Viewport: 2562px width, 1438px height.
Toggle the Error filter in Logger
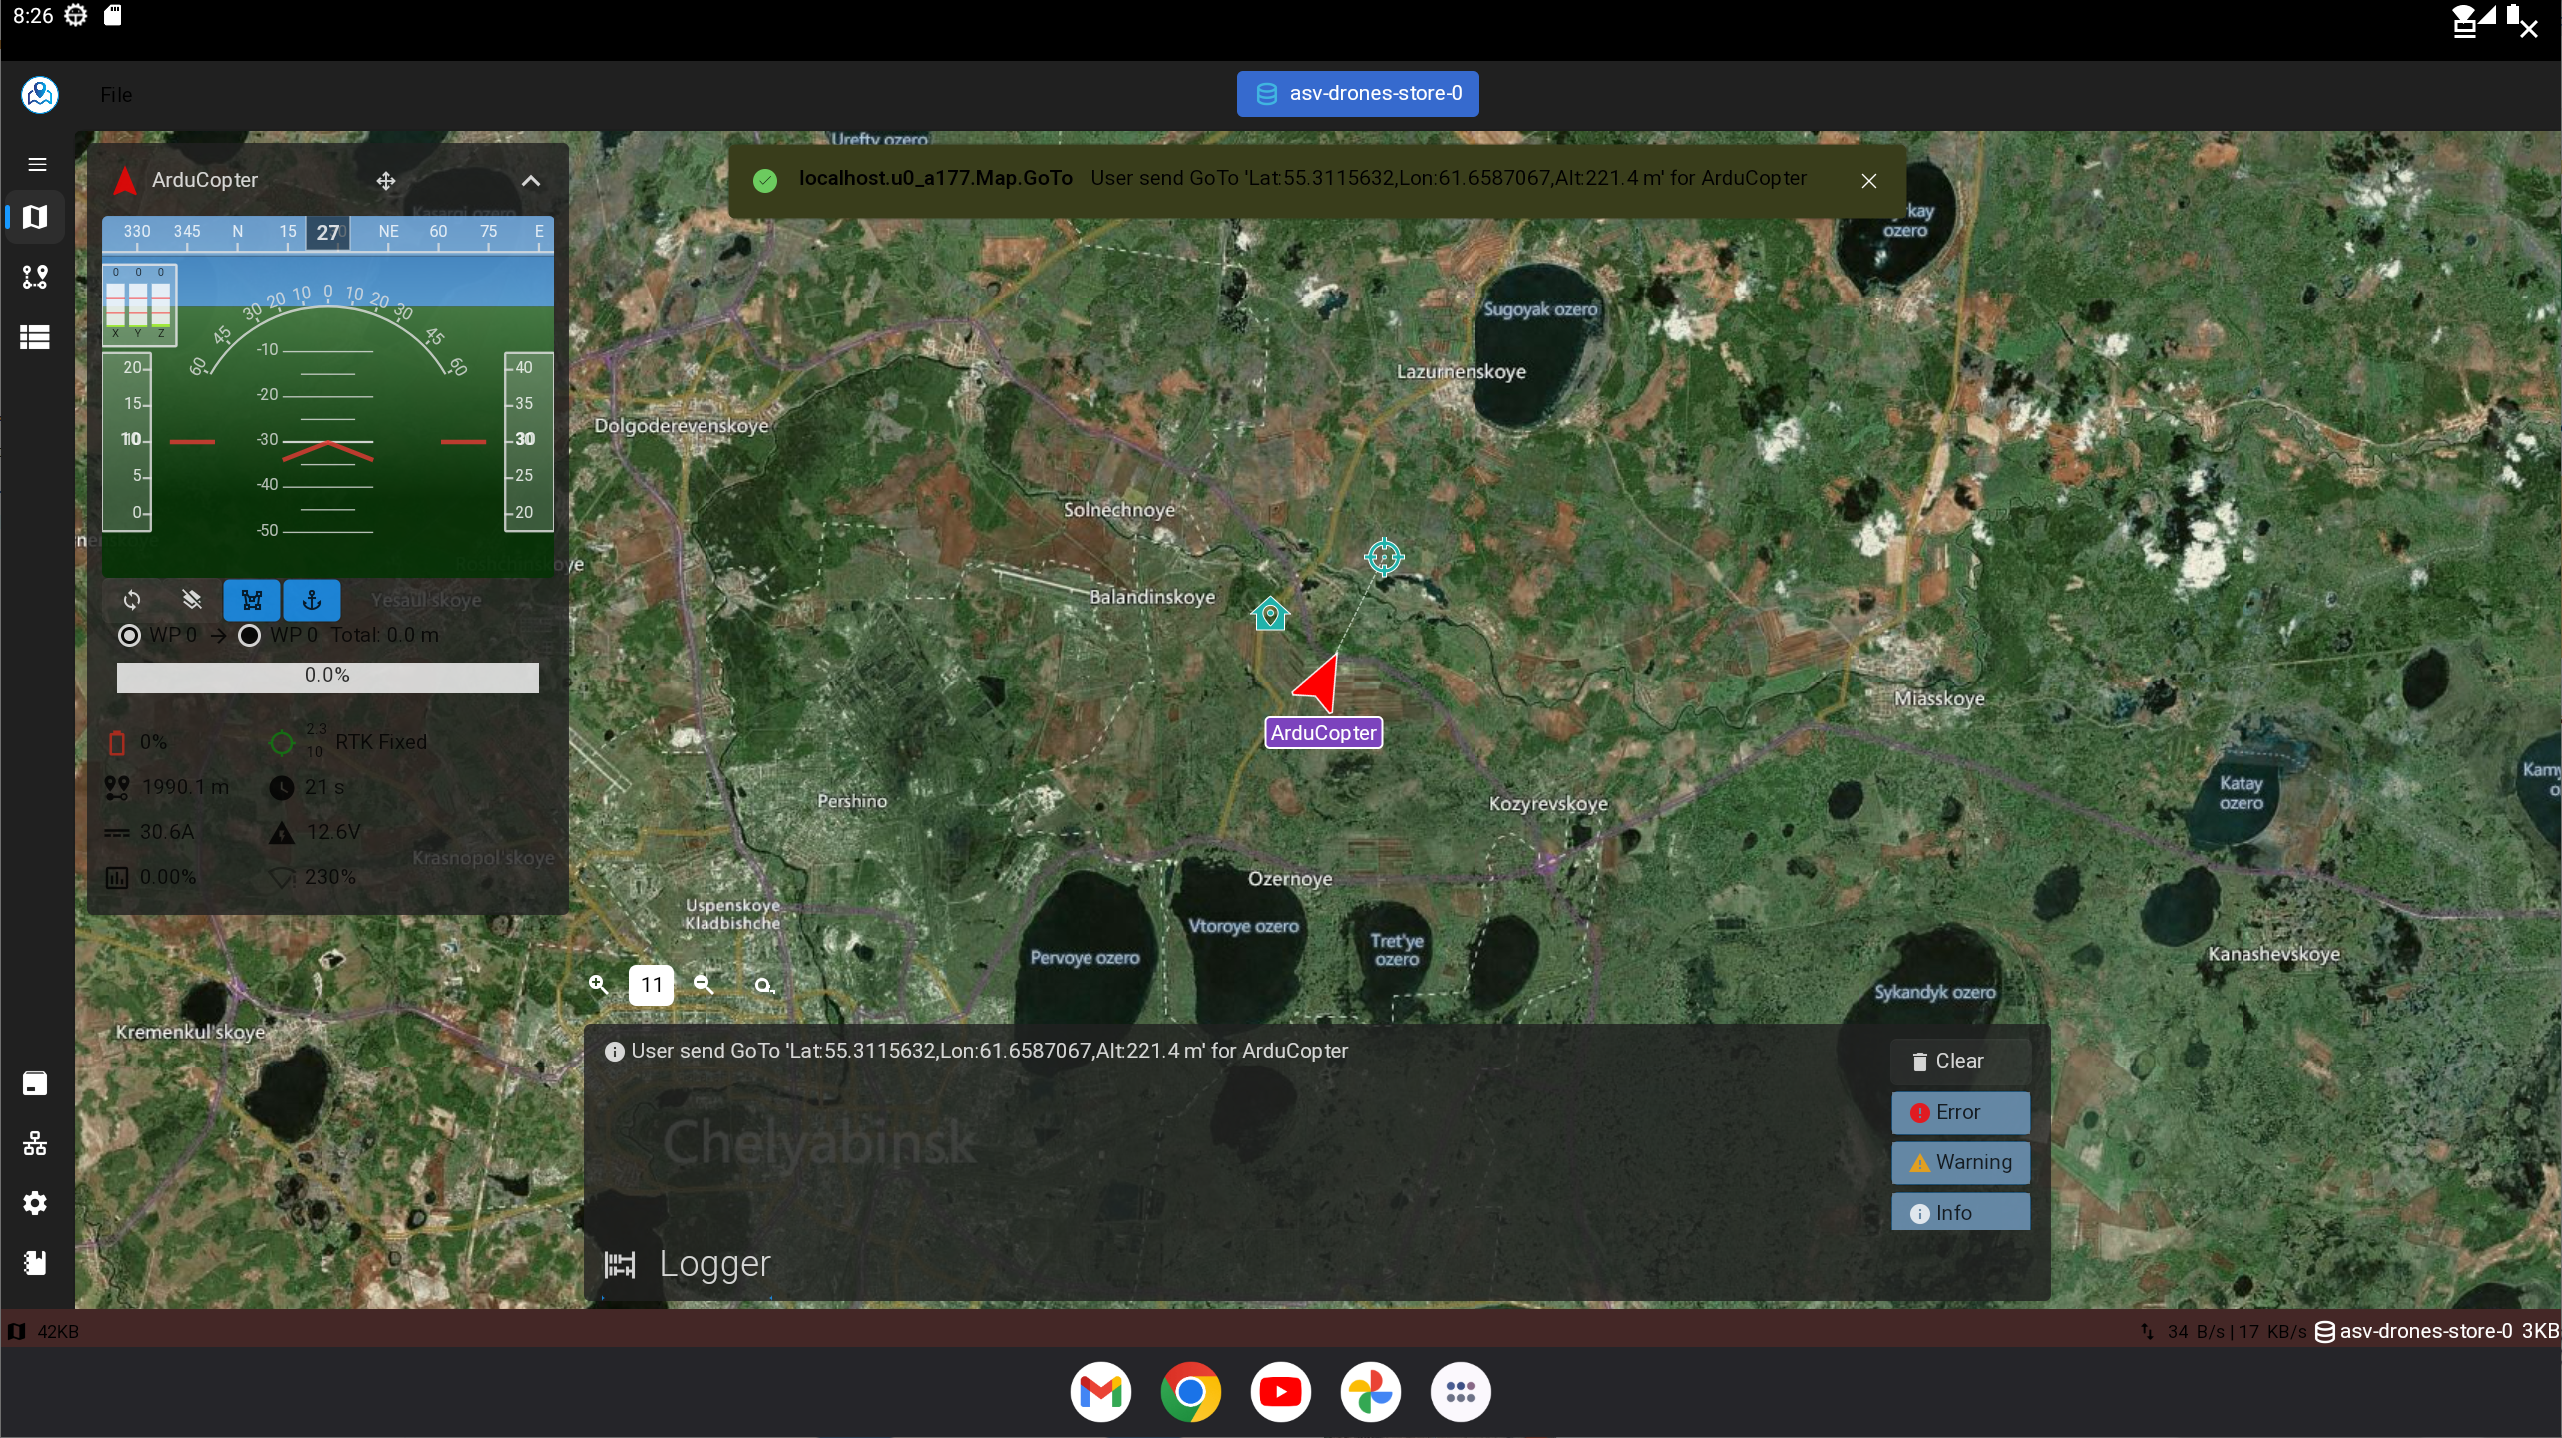coord(1960,1112)
